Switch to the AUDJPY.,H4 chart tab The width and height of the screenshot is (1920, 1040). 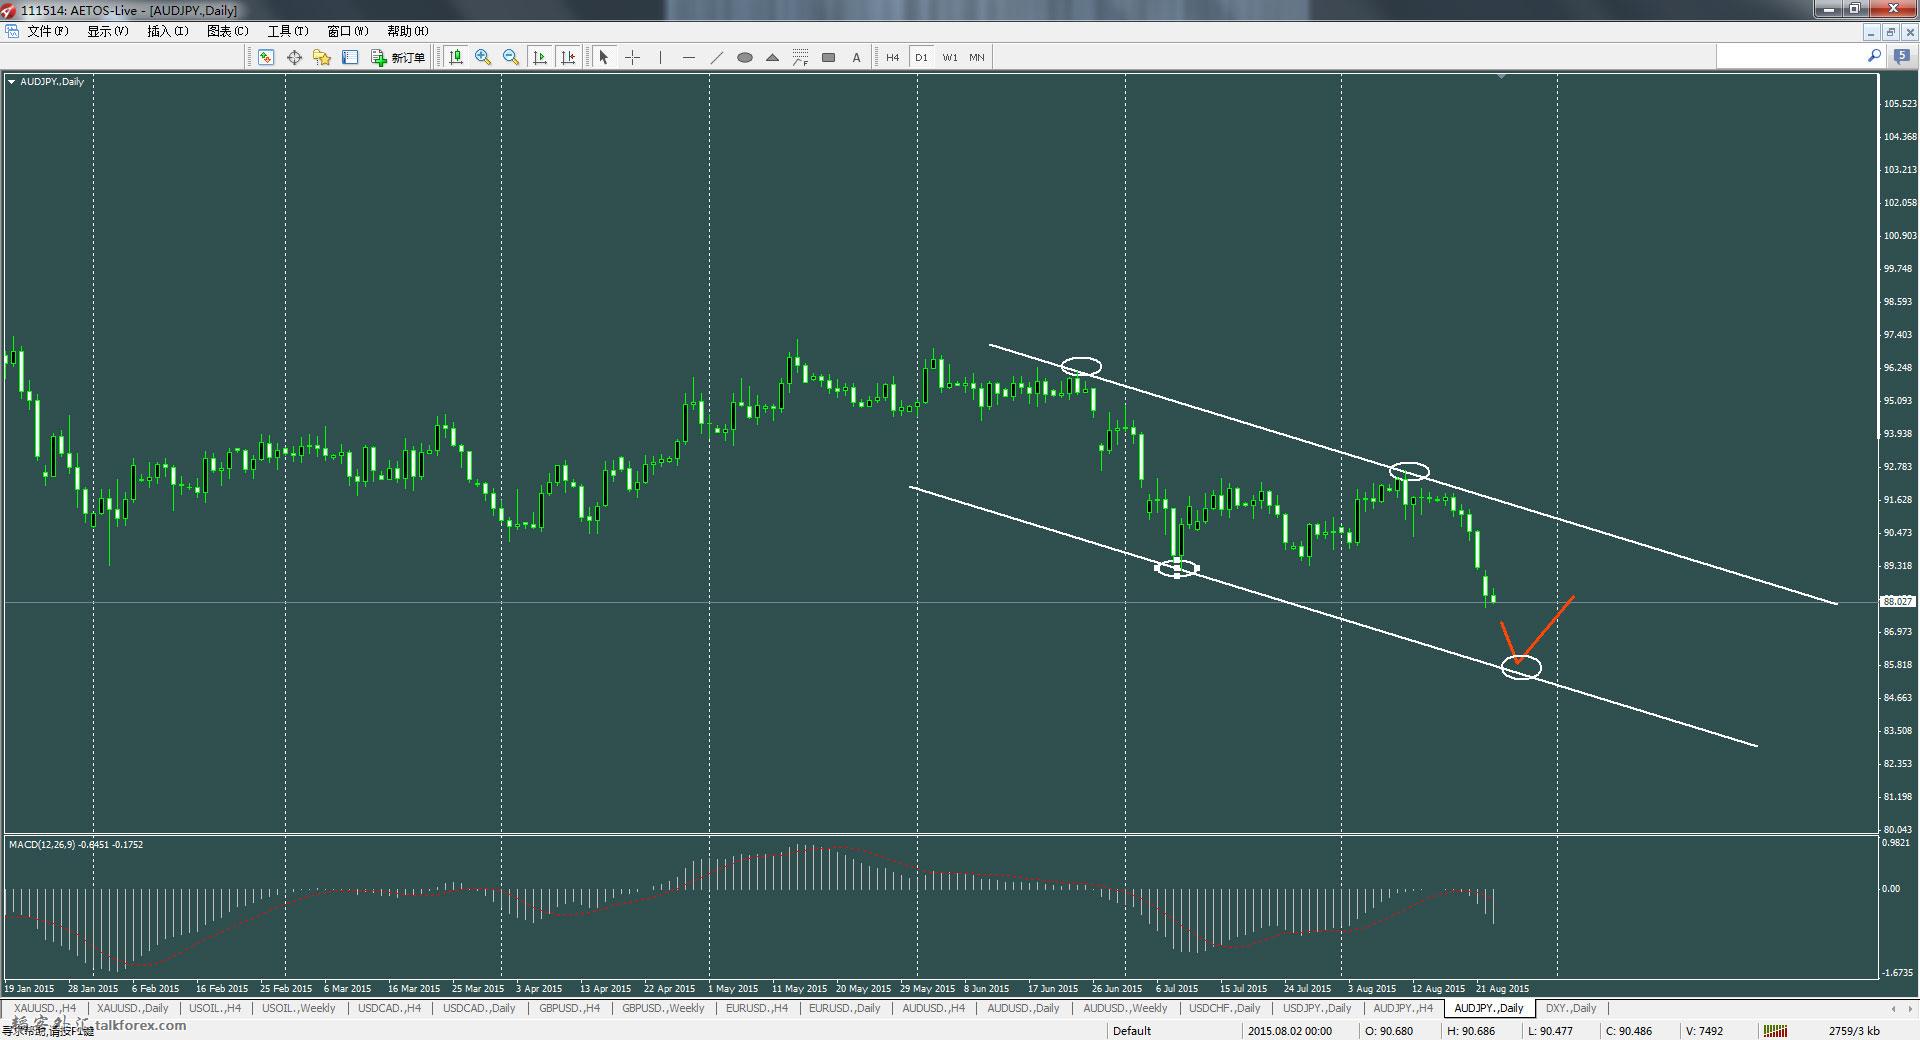click(x=1403, y=1008)
